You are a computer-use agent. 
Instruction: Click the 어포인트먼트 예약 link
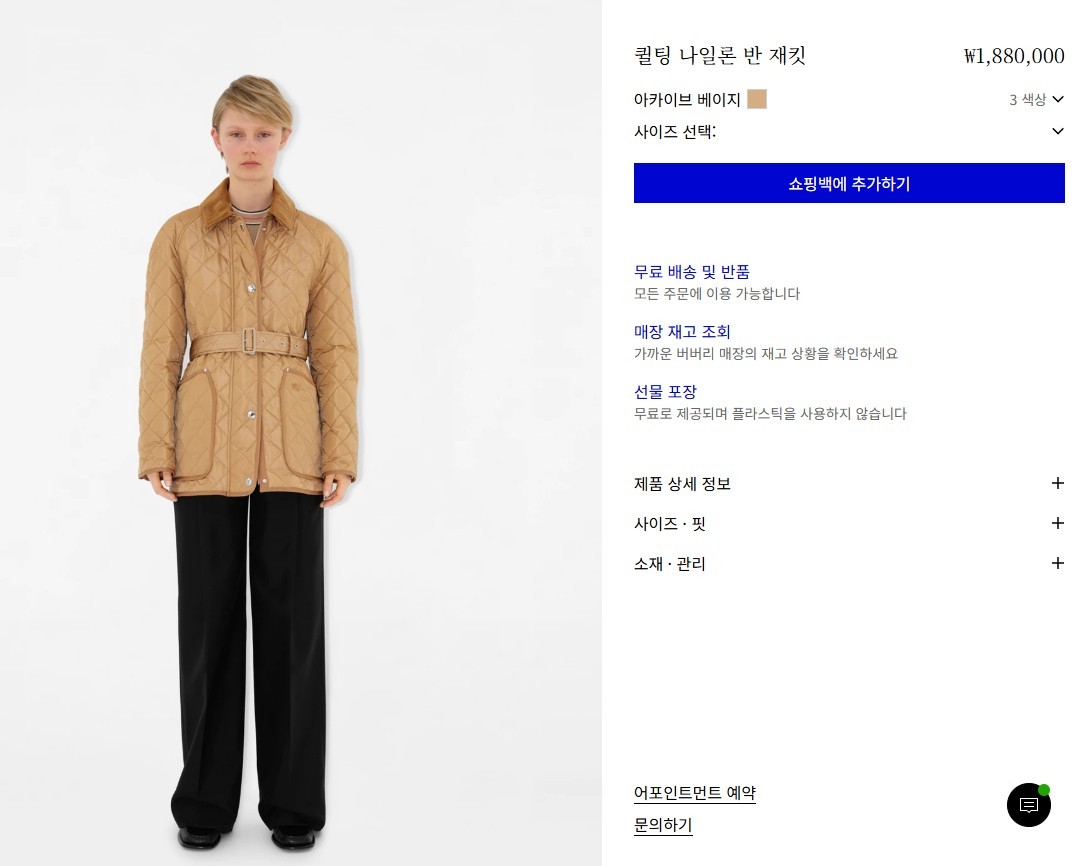695,793
